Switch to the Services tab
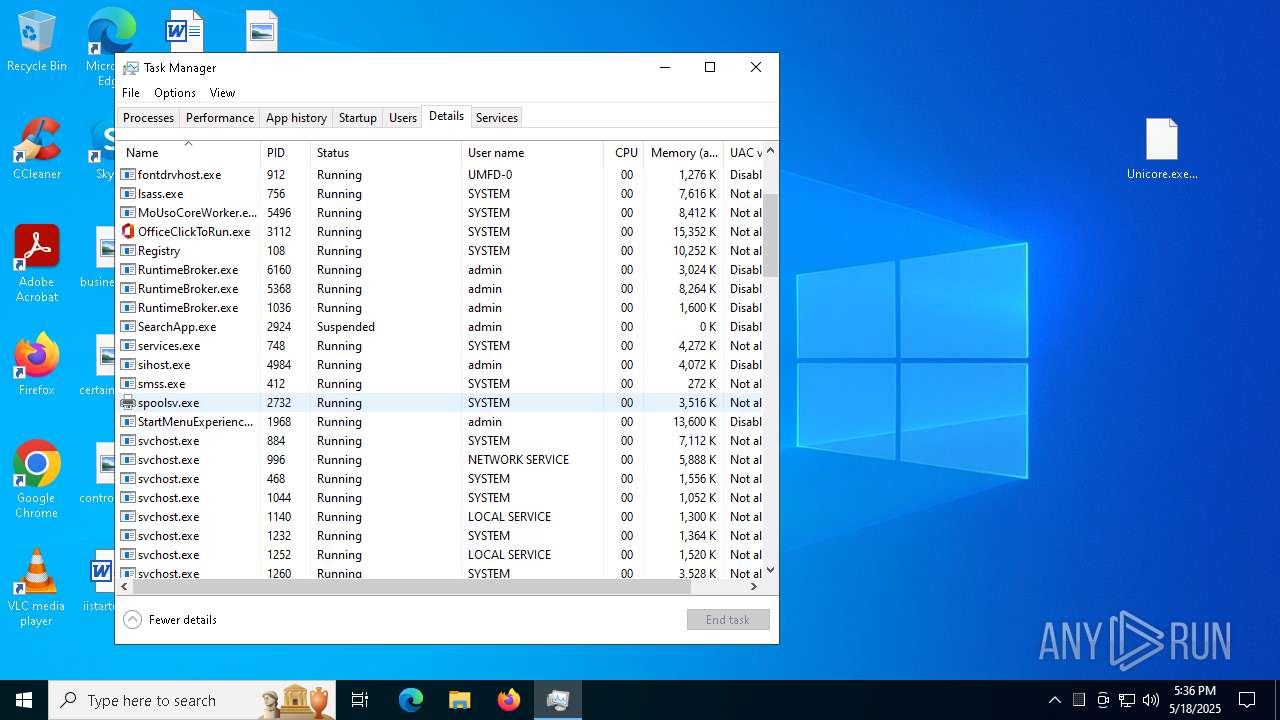Screen dimensions: 1280x720 tap(497, 118)
